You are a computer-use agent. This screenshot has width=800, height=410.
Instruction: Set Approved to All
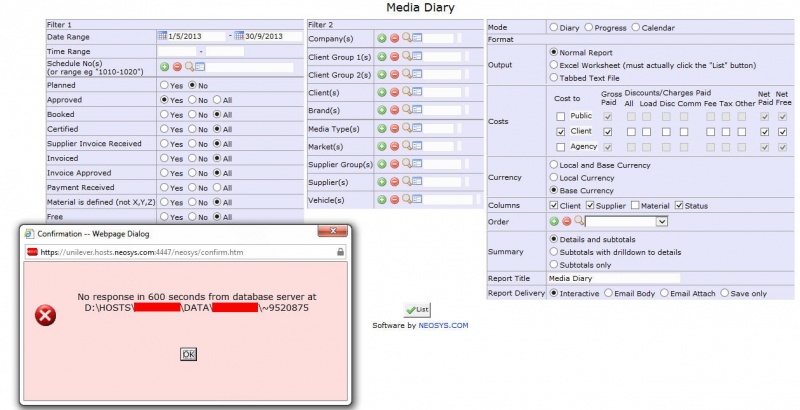point(217,100)
